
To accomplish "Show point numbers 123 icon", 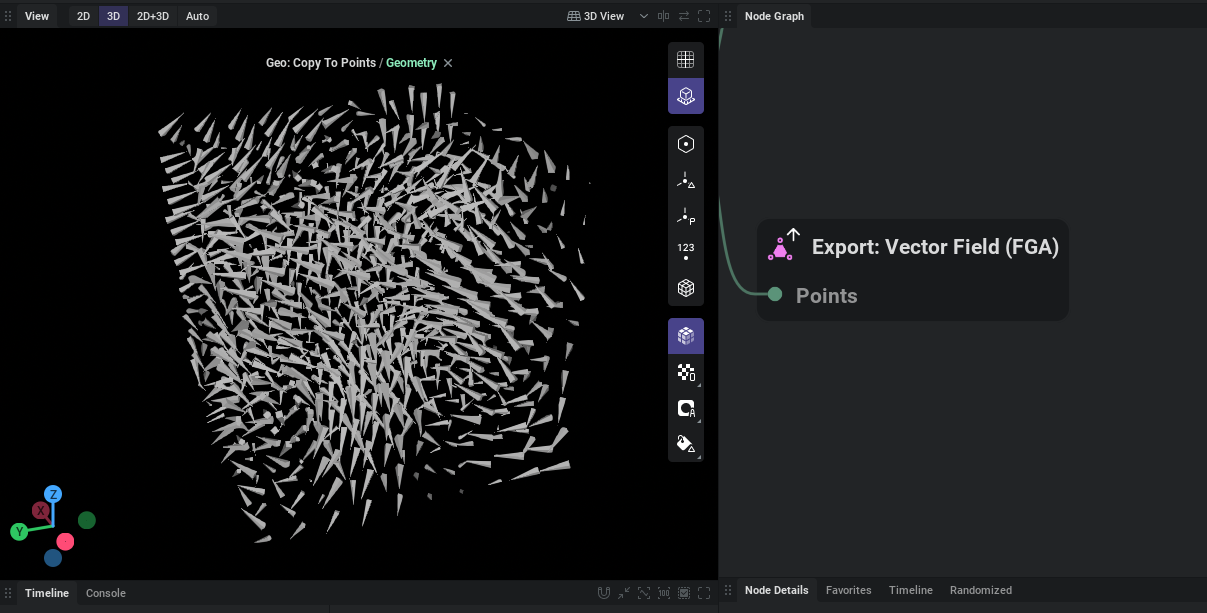I will click(685, 252).
